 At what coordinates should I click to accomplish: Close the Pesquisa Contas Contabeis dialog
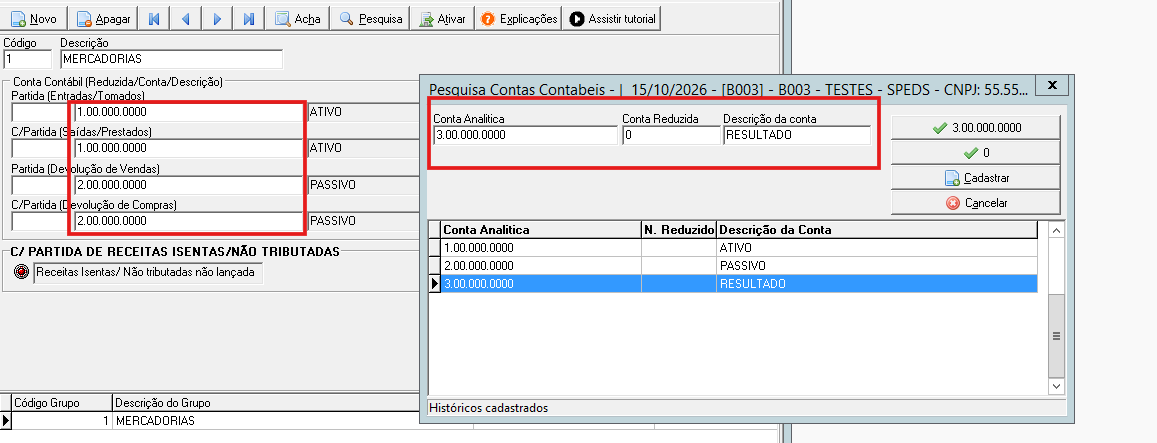[x=1053, y=84]
